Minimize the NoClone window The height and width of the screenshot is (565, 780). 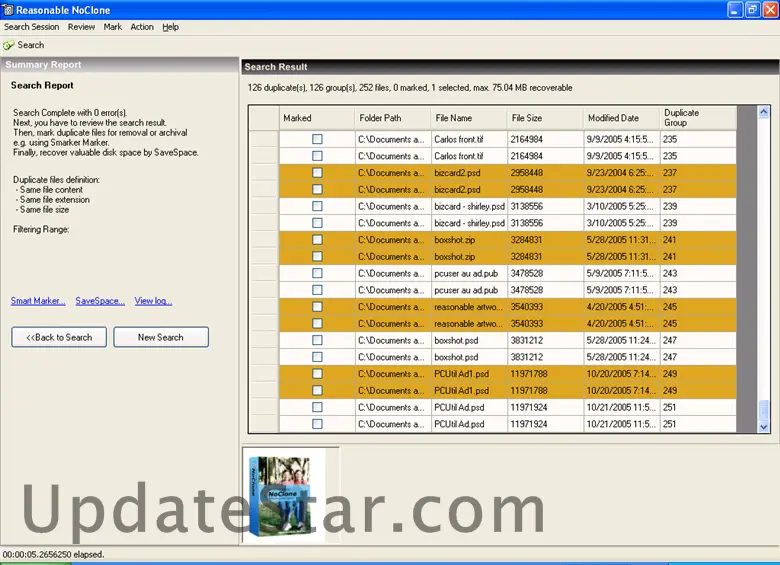tap(735, 10)
